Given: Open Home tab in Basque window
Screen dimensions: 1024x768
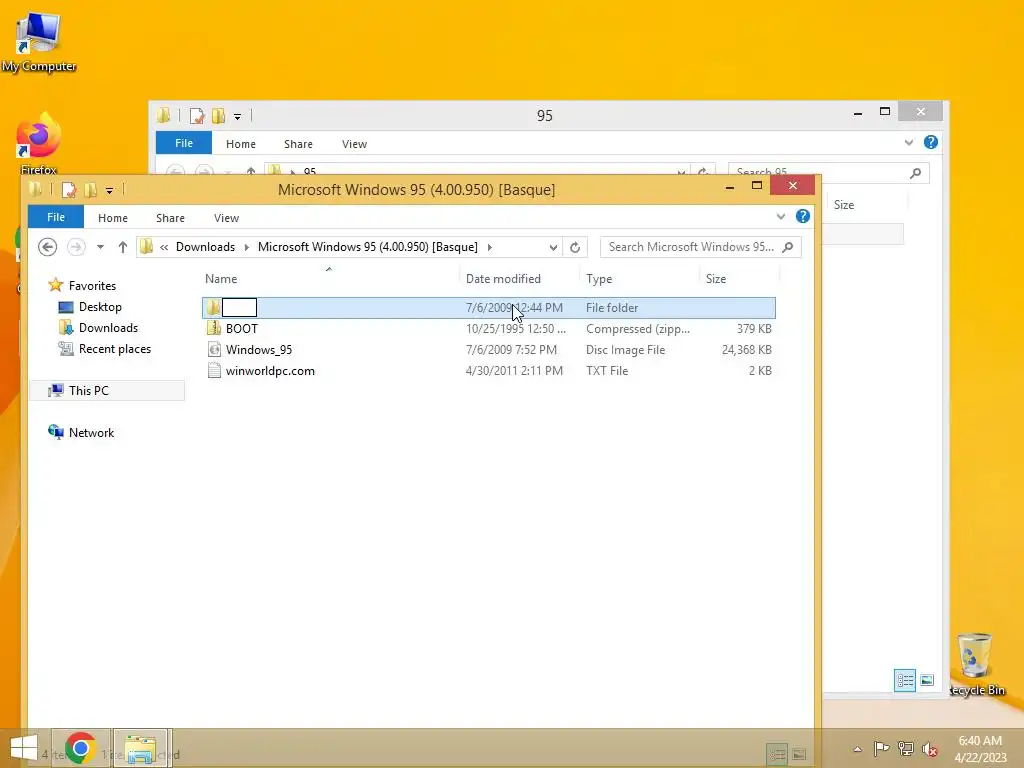Looking at the screenshot, I should click(112, 218).
